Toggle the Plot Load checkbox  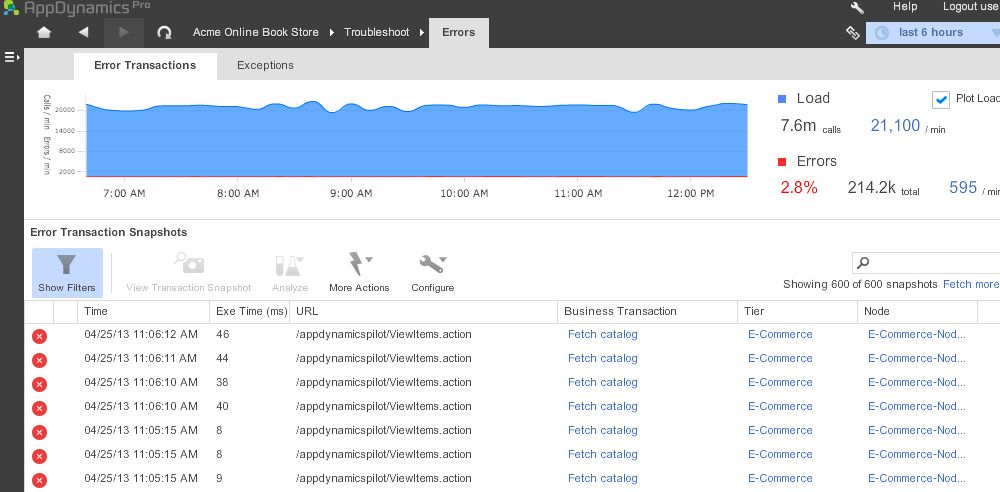[940, 99]
